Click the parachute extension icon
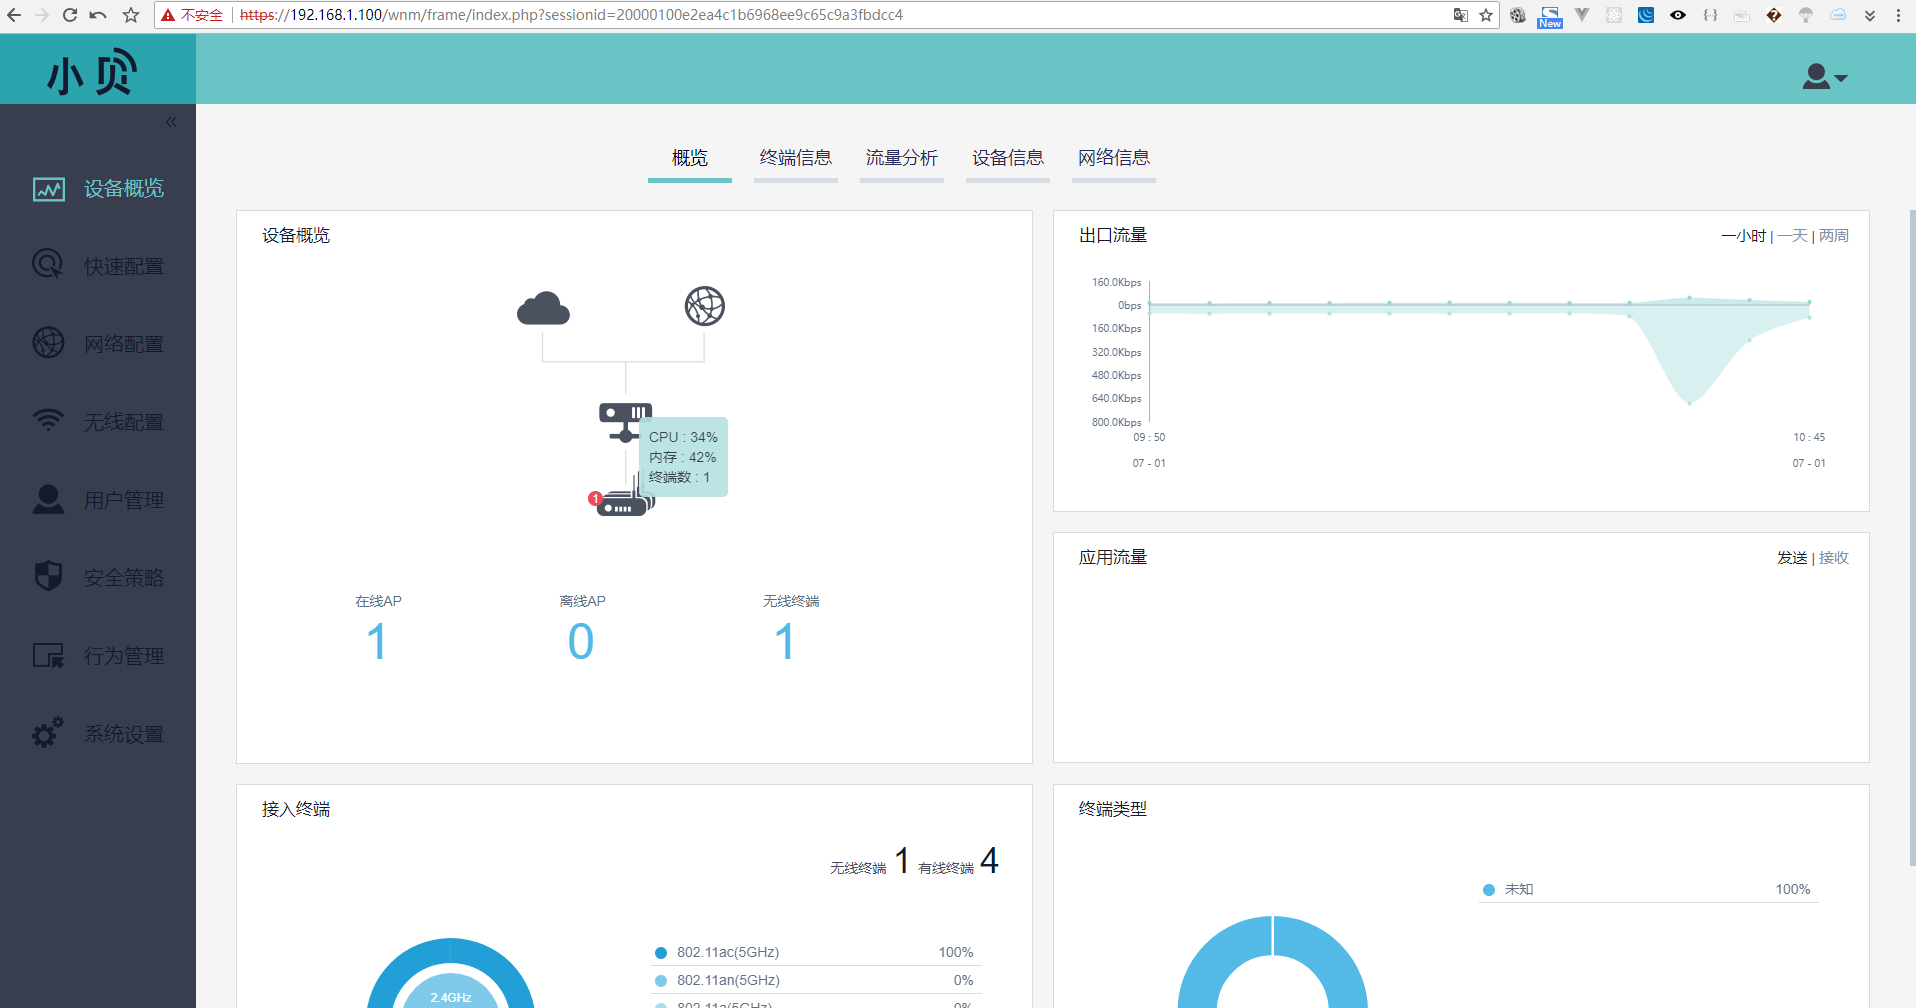This screenshot has width=1916, height=1008. [x=1806, y=15]
